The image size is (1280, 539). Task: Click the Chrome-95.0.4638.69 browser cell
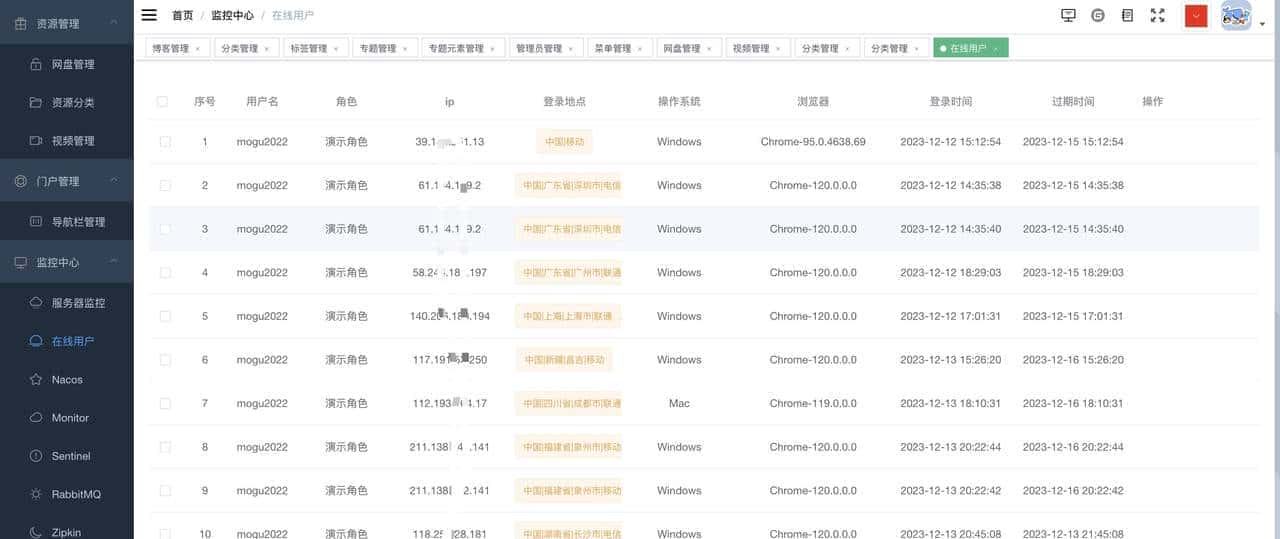(x=813, y=142)
